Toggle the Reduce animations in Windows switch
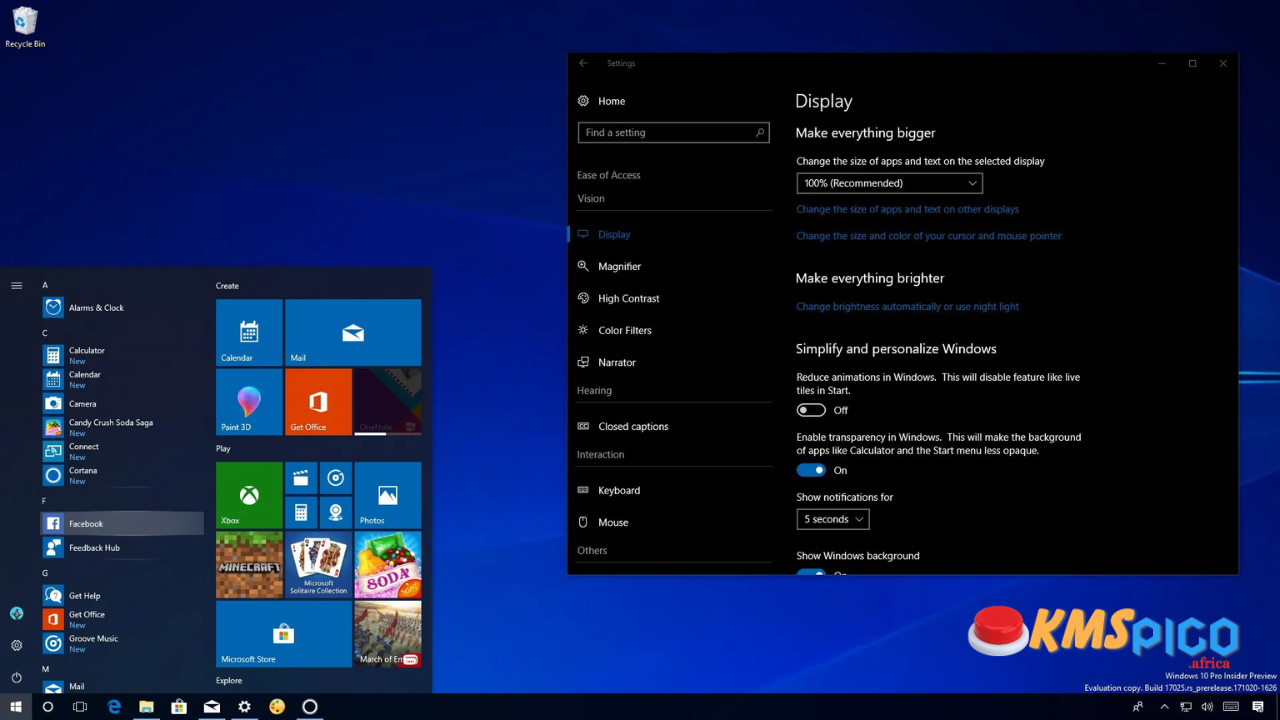Image resolution: width=1280 pixels, height=720 pixels. click(x=811, y=410)
